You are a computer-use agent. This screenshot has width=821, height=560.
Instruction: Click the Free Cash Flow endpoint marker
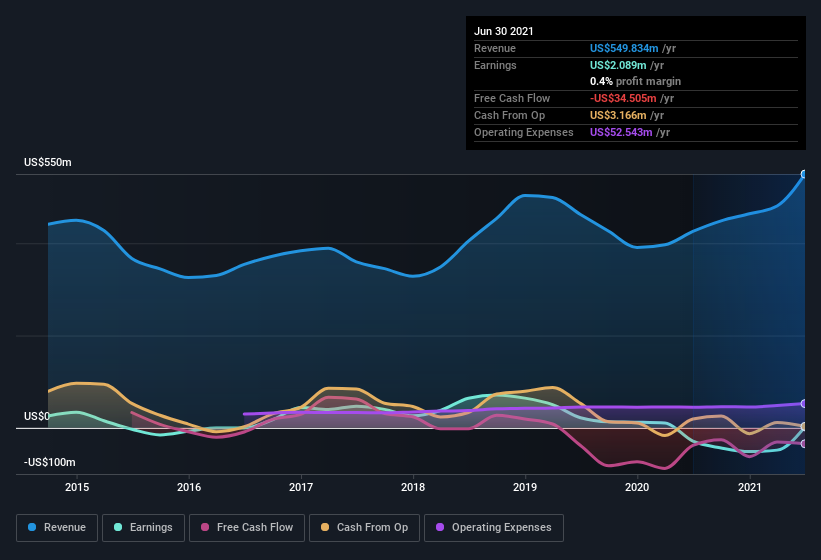pos(804,444)
